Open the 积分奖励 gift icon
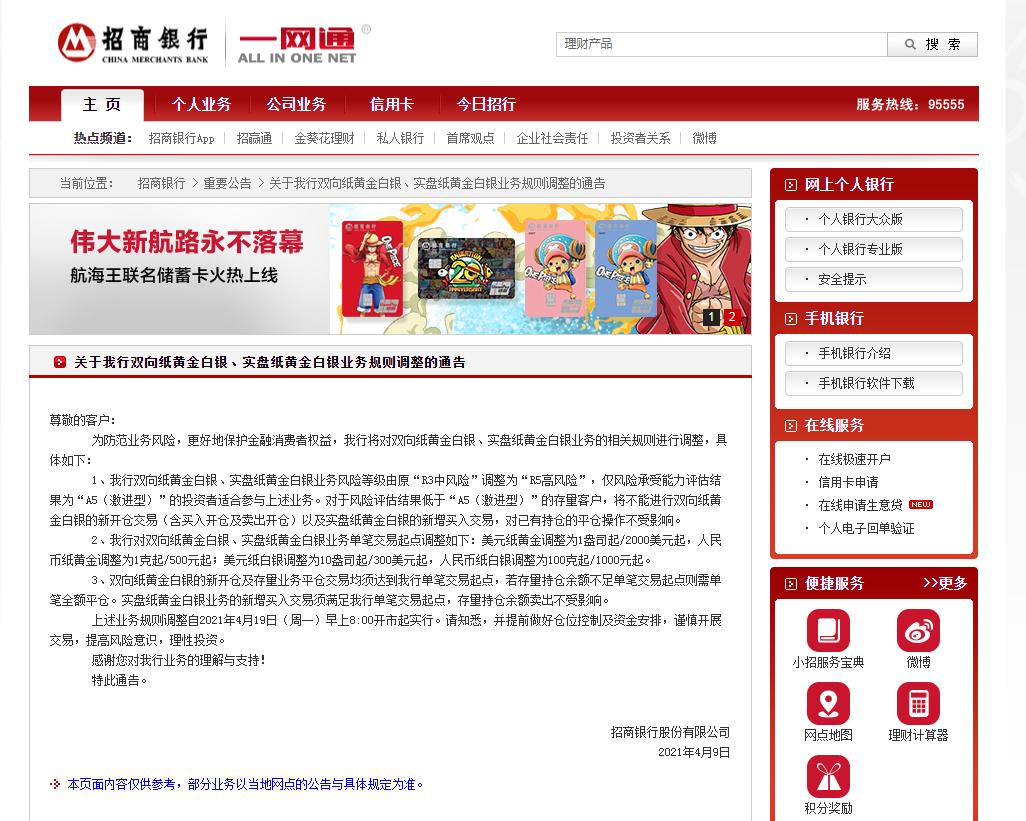 coord(828,777)
